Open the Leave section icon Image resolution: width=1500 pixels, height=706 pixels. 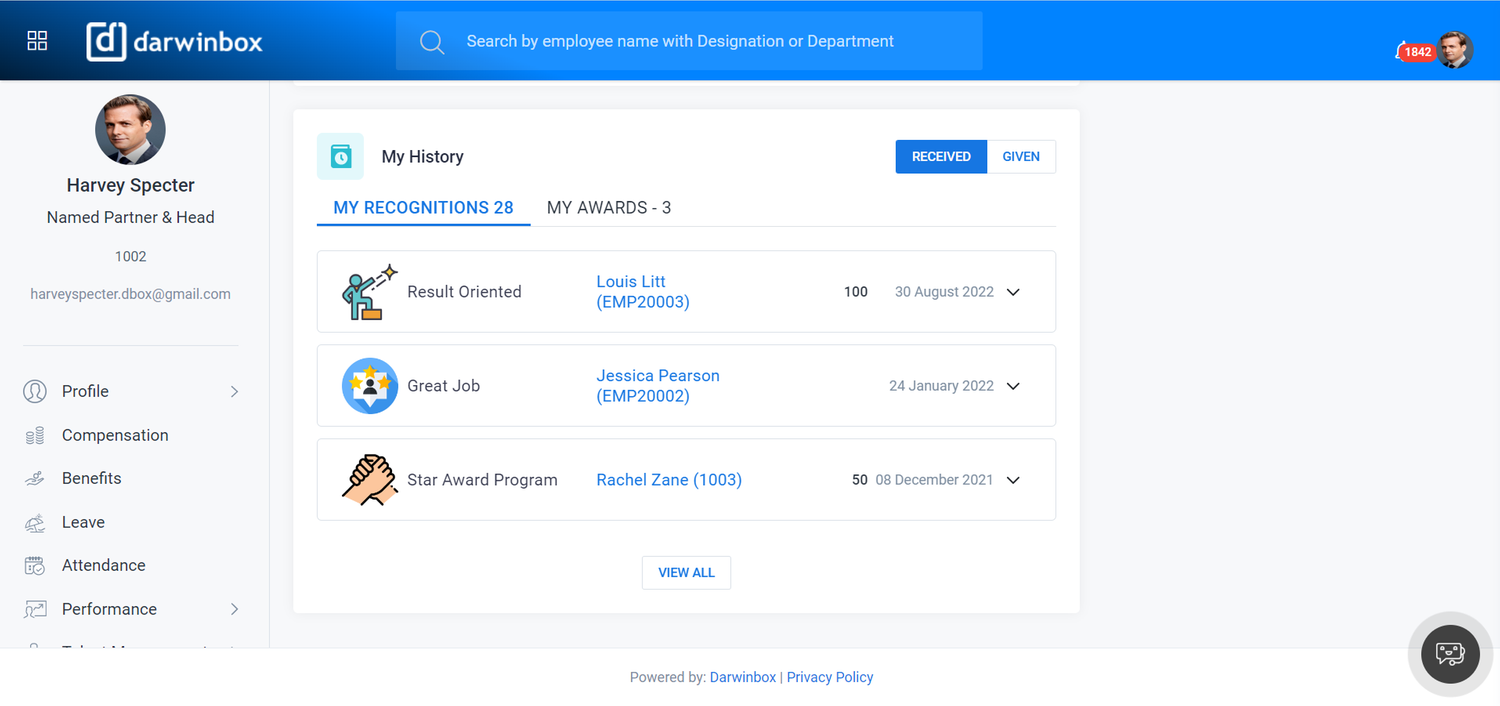[35, 521]
